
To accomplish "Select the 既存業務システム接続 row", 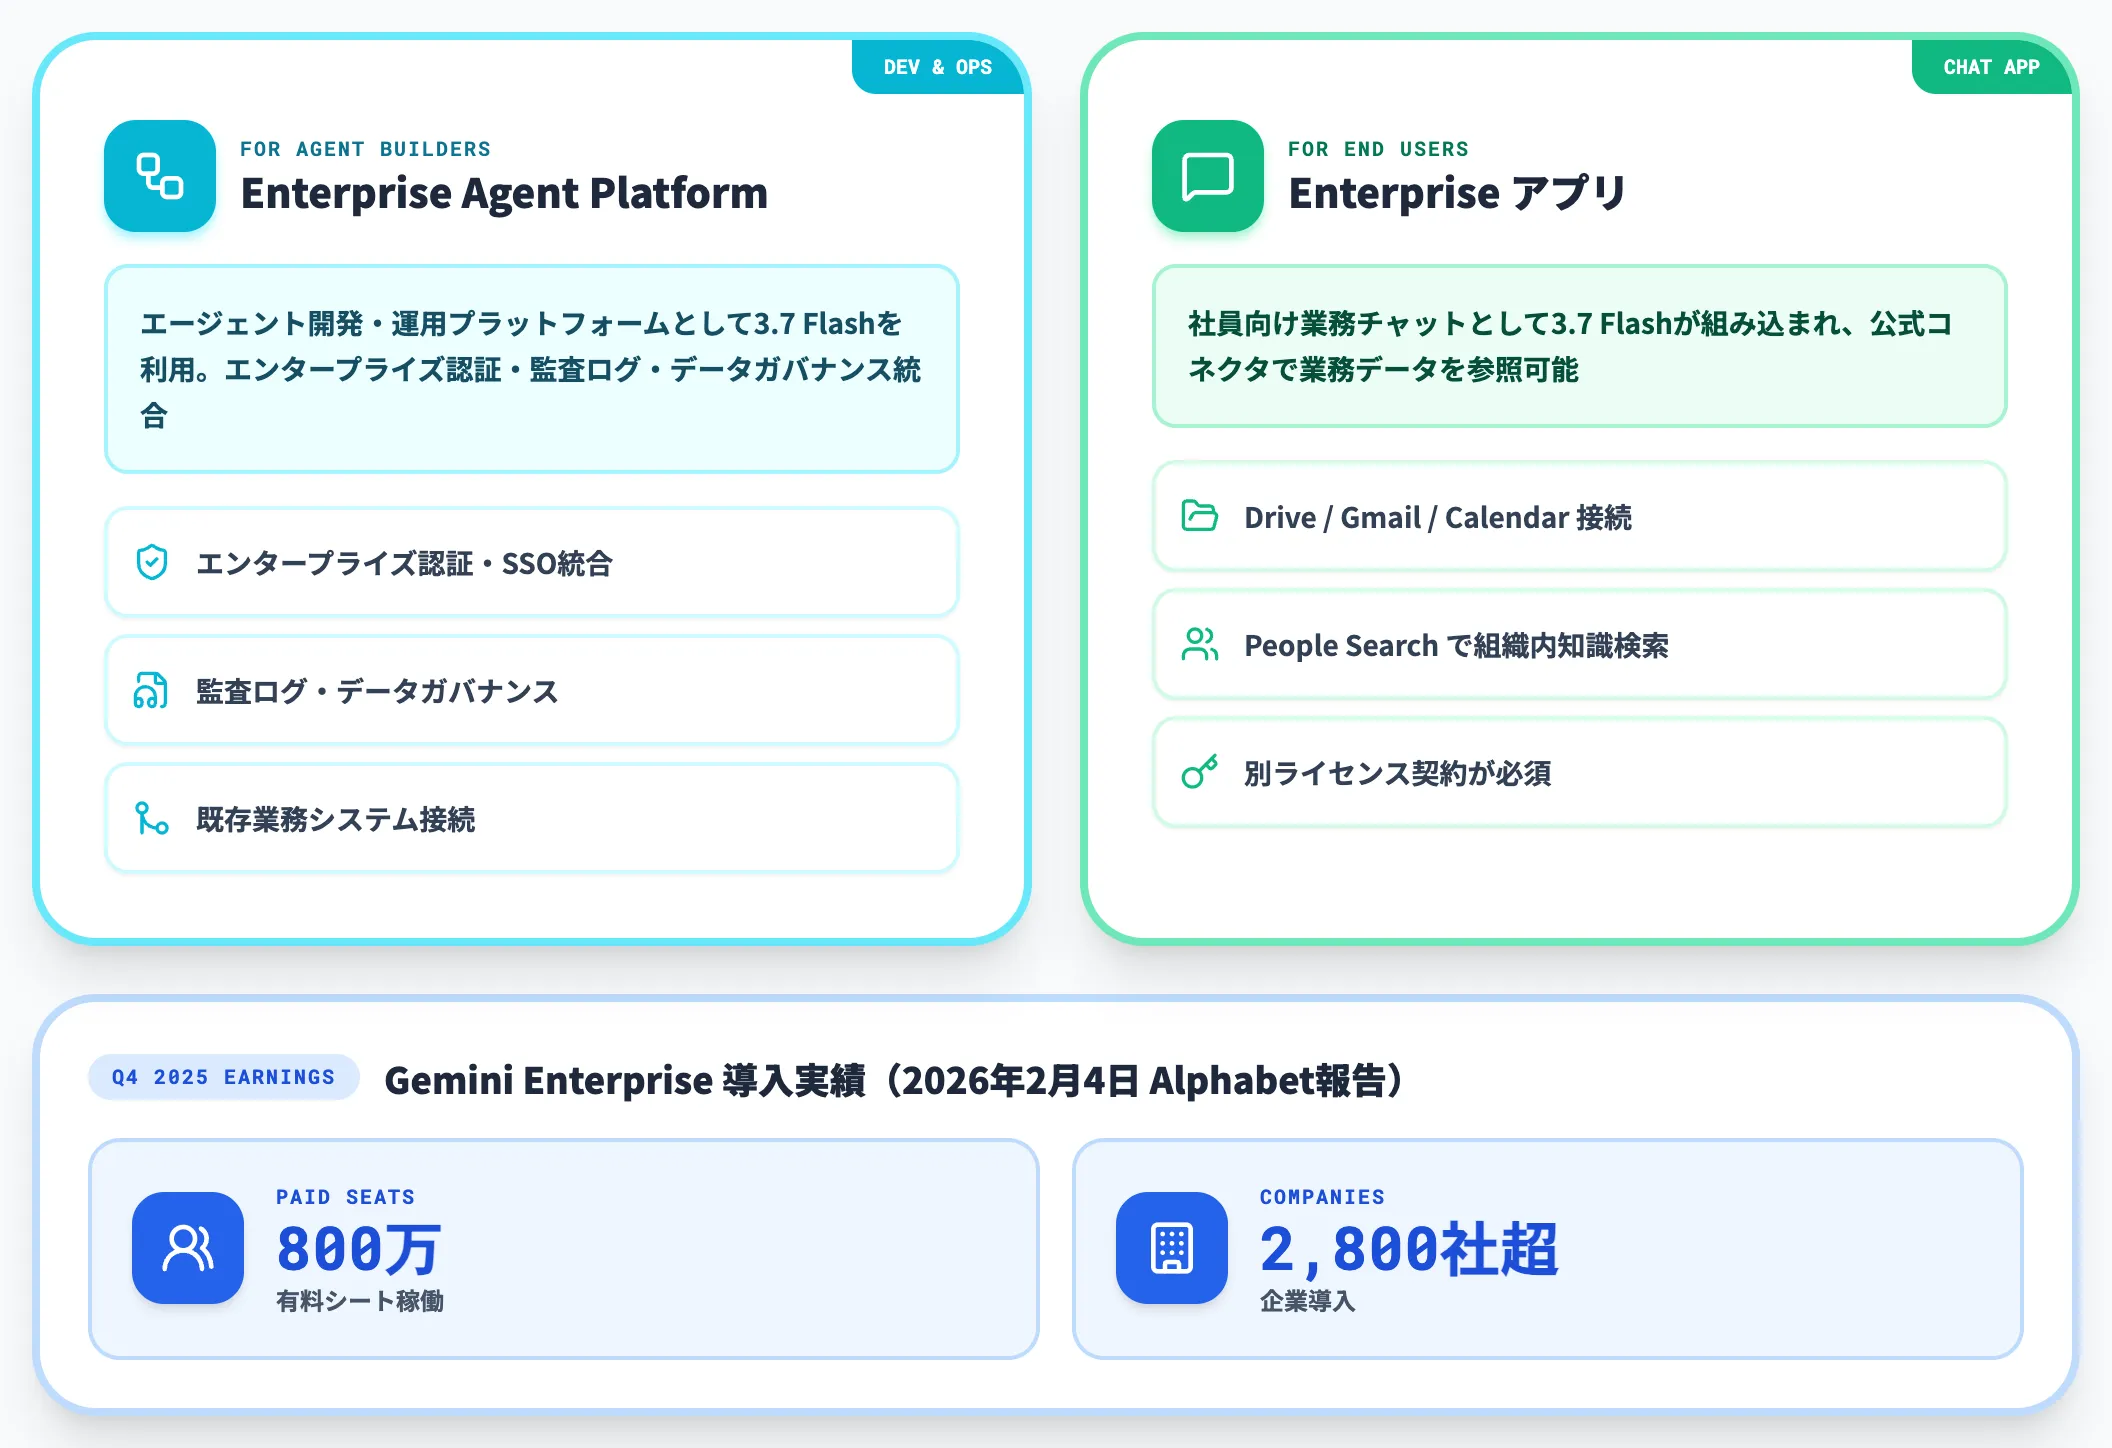I will (532, 819).
